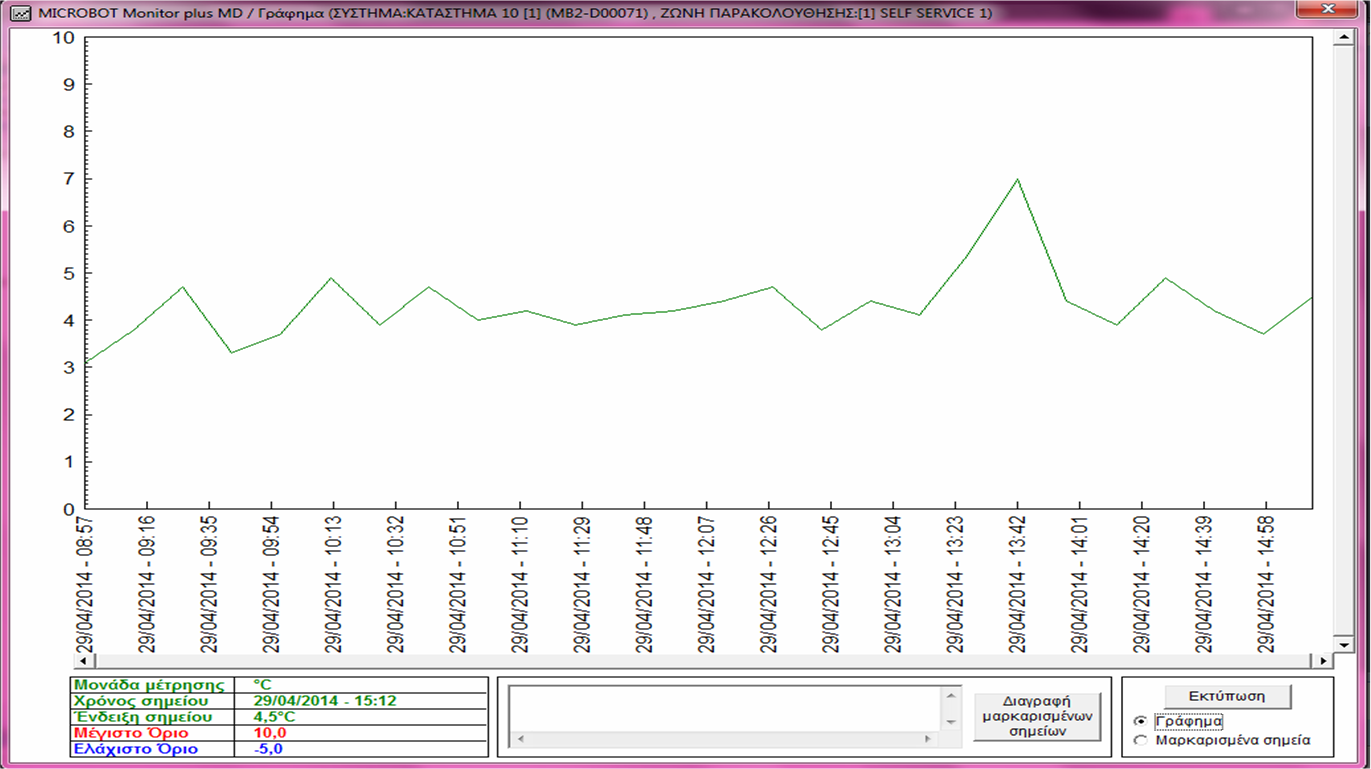Click the notes box scroll right arrow
Viewport: 1371px width, 769px height.
(x=929, y=740)
